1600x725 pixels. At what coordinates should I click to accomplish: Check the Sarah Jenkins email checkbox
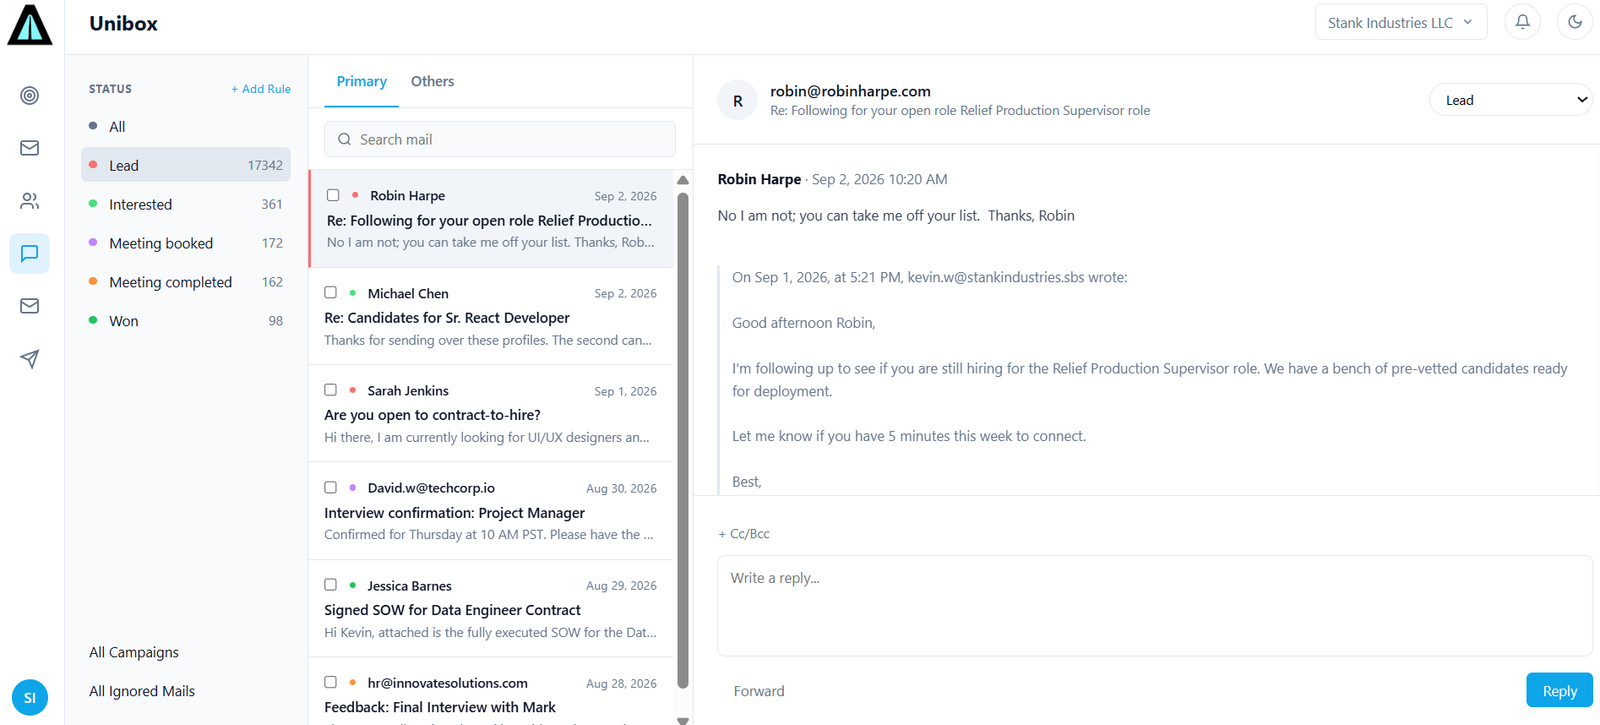click(x=331, y=390)
